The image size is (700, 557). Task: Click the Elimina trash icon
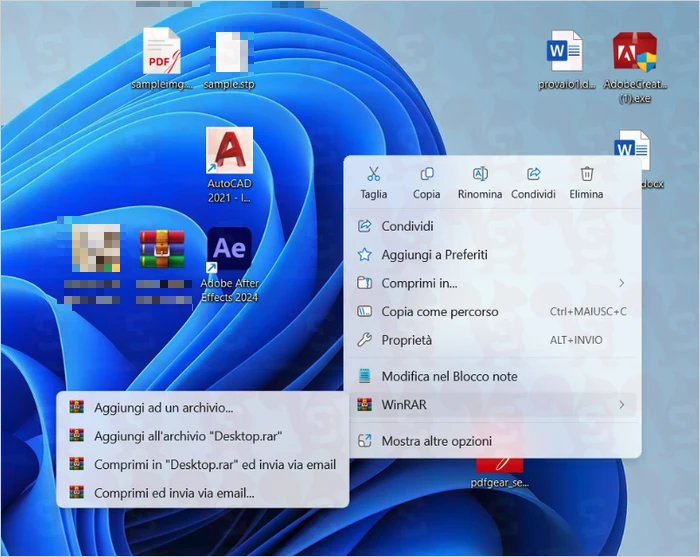587,175
